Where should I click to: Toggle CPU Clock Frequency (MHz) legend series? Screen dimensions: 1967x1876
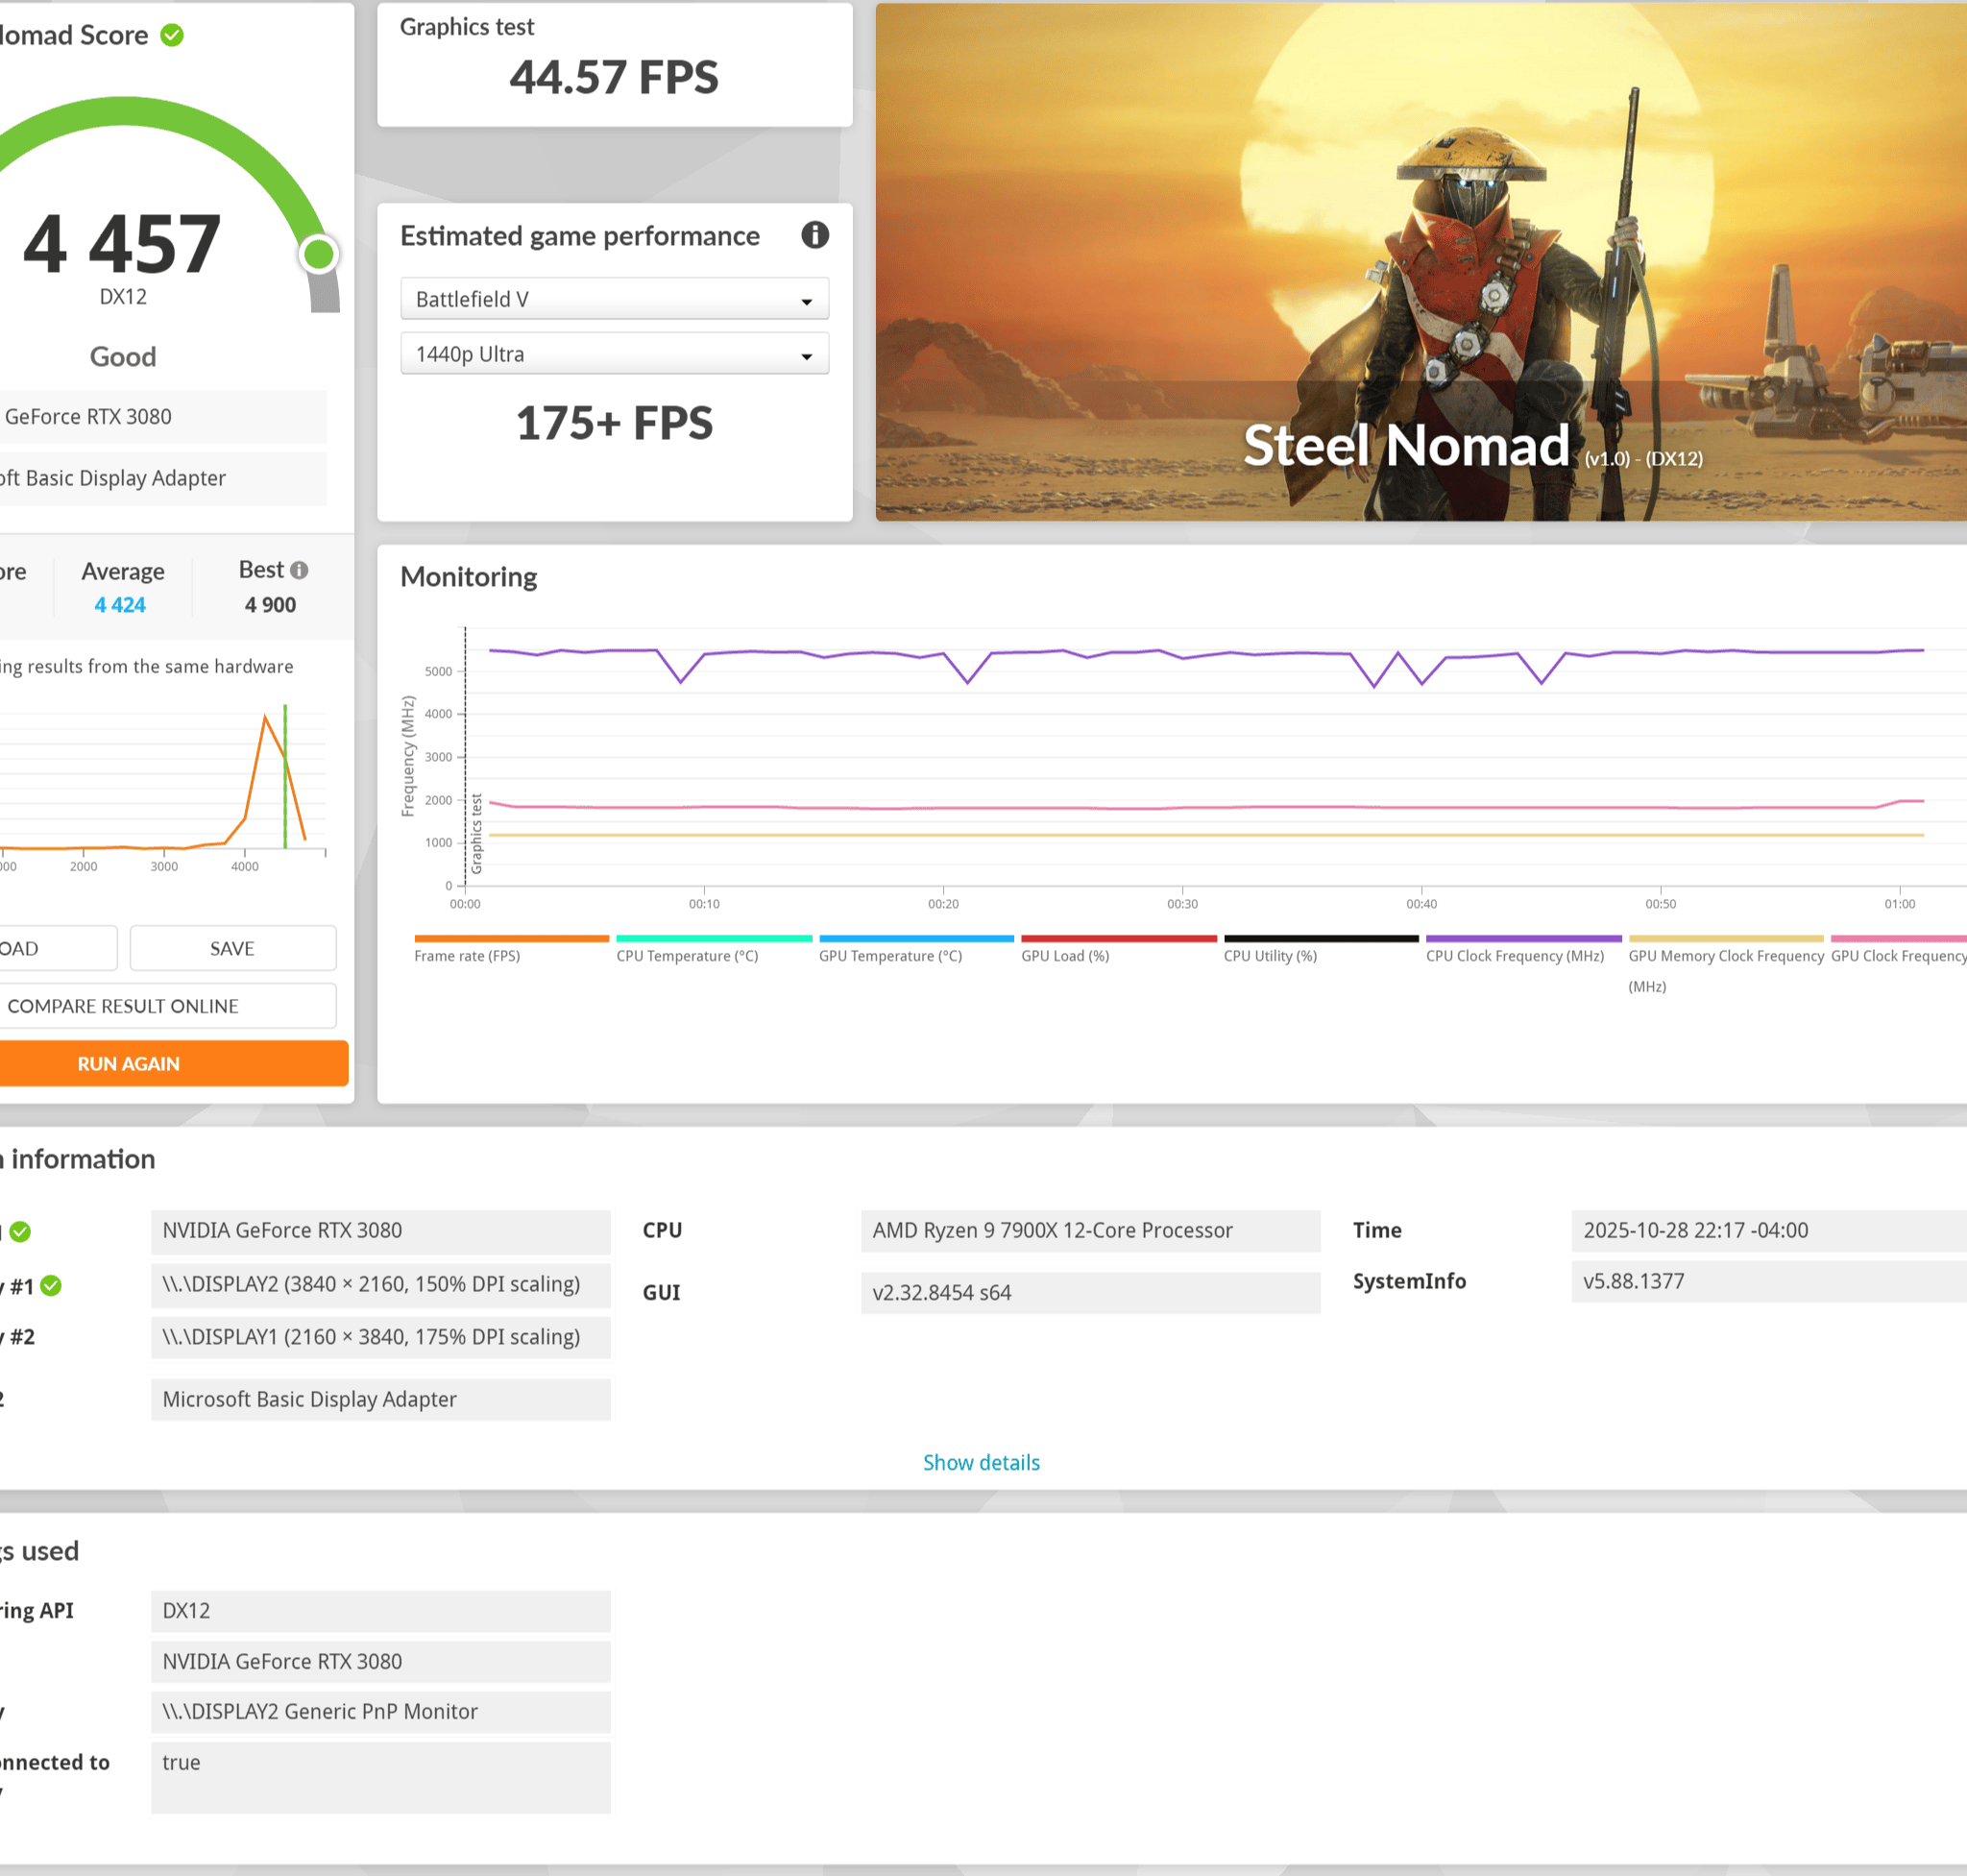1523,950
